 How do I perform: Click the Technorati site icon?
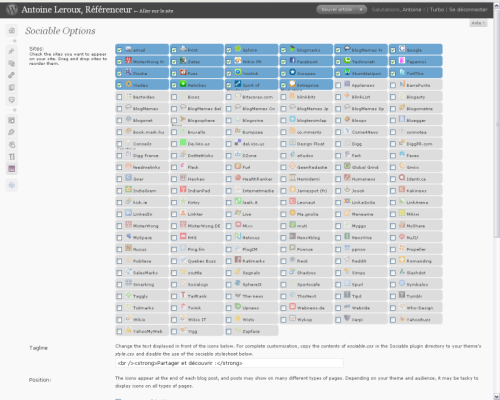(x=347, y=61)
